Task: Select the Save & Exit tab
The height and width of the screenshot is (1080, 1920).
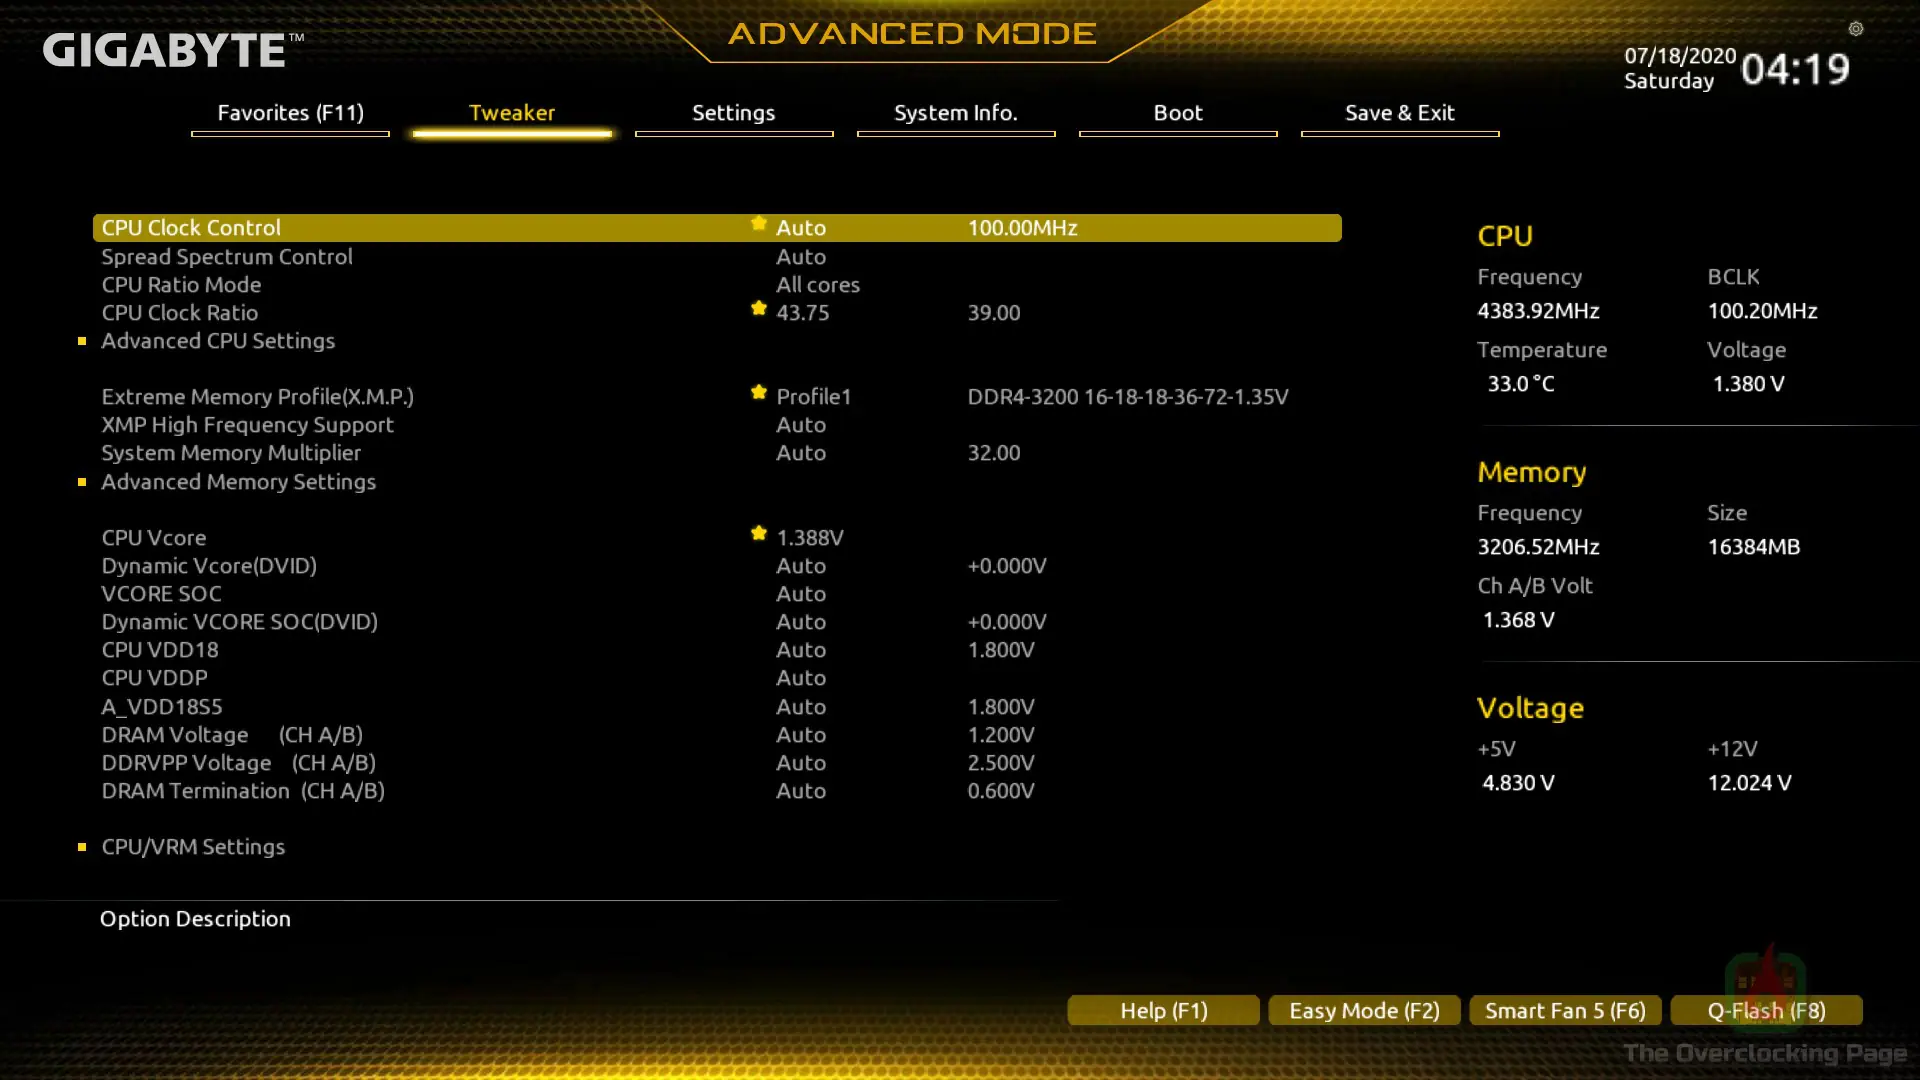Action: [x=1399, y=113]
